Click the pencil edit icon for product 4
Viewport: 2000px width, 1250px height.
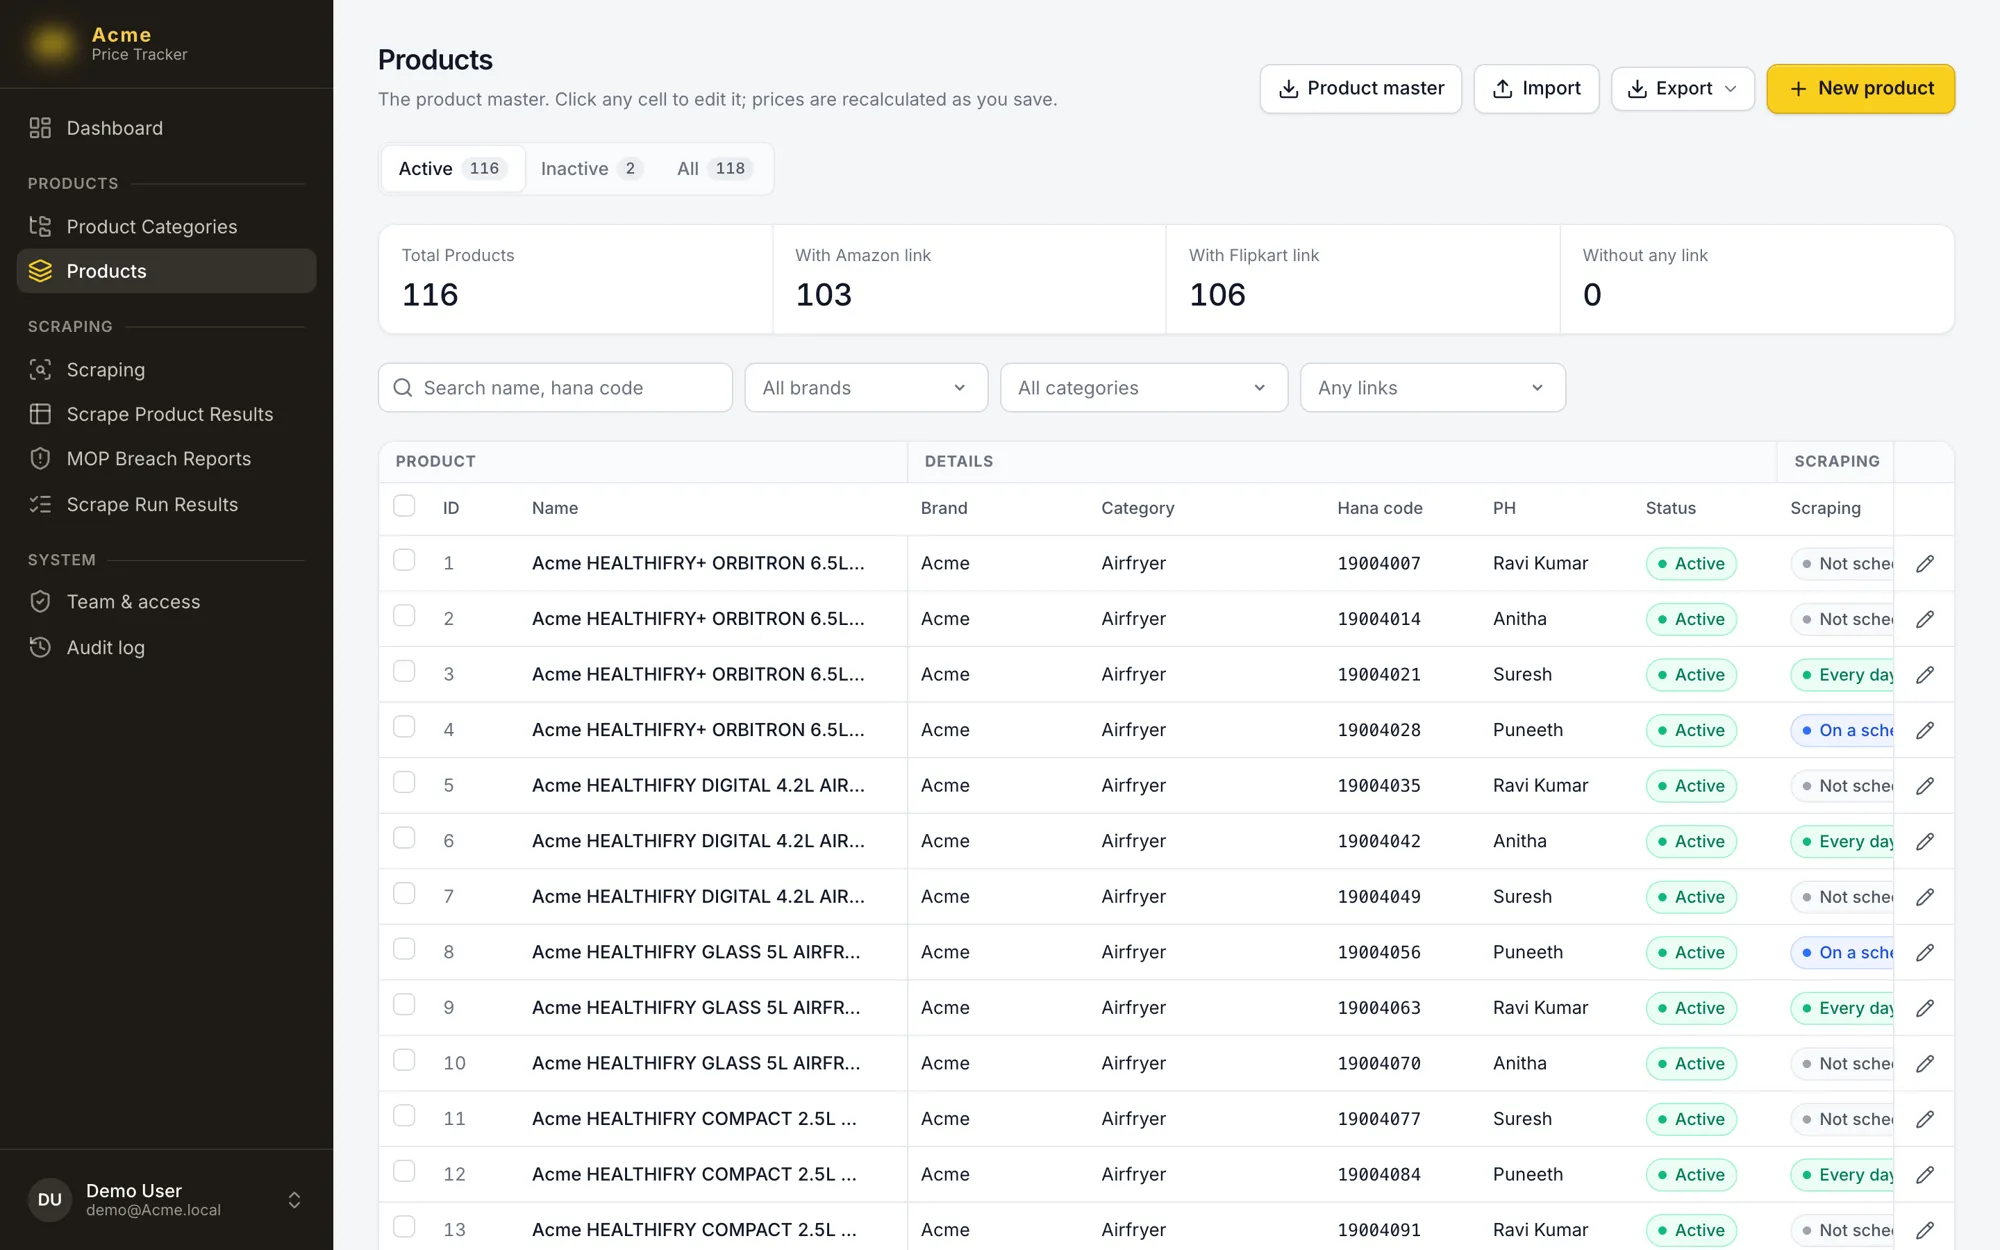click(x=1925, y=731)
